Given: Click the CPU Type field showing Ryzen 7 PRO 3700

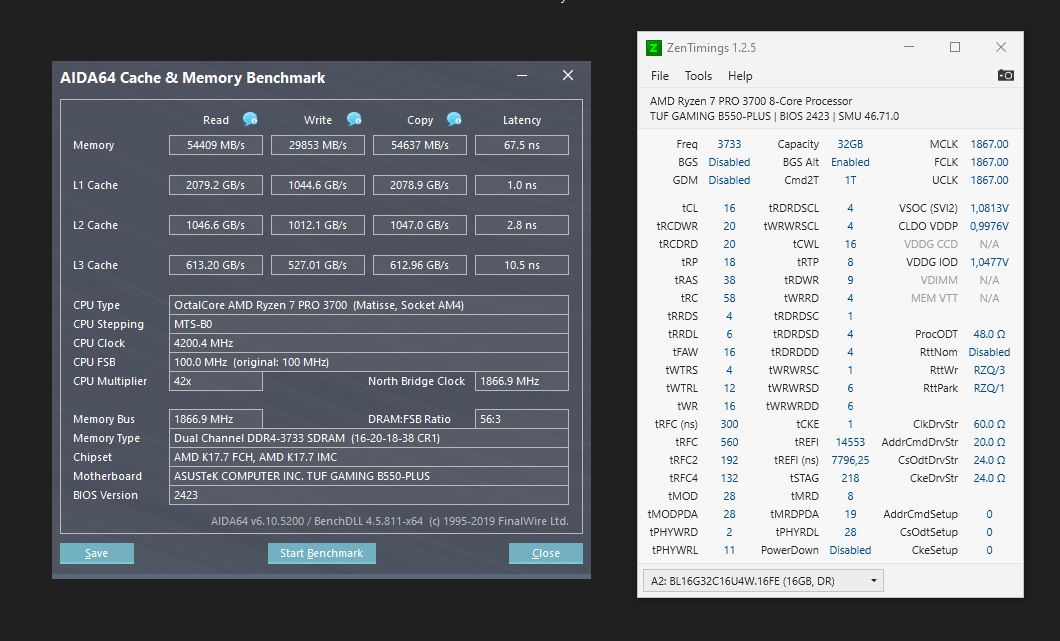Looking at the screenshot, I should 368,305.
